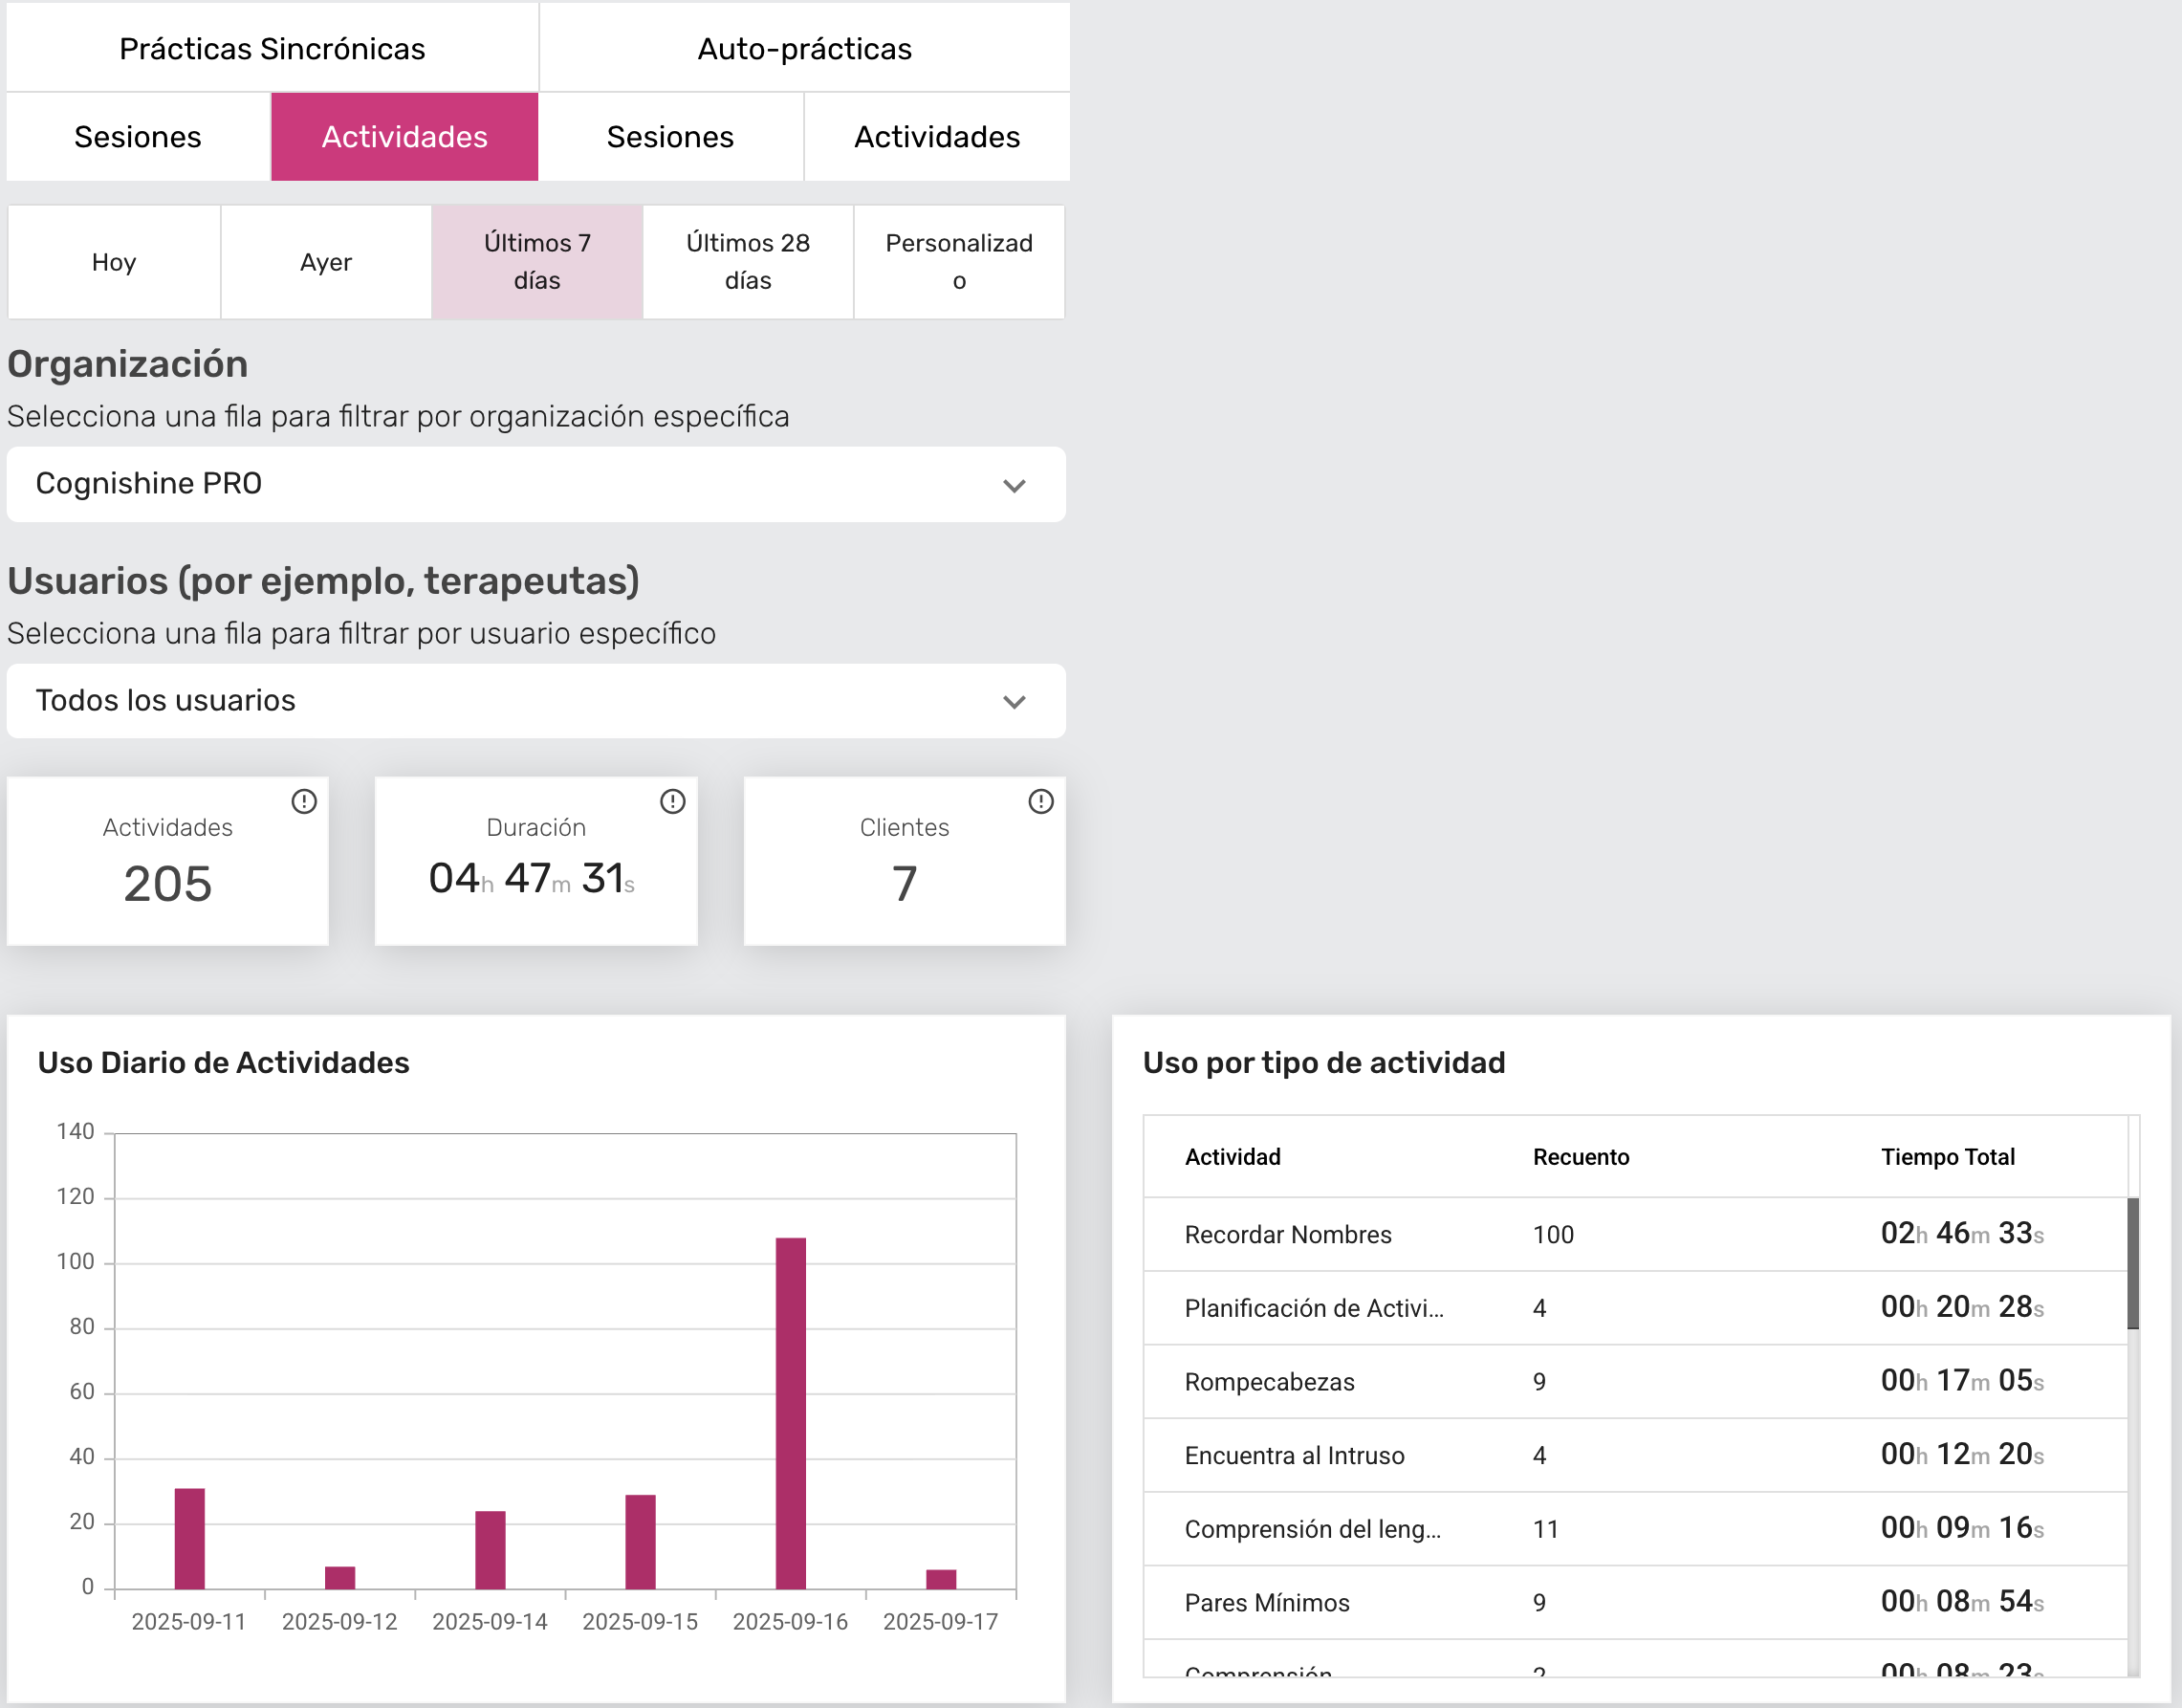Click the Recuento column header
2182x1708 pixels.
click(x=1580, y=1157)
